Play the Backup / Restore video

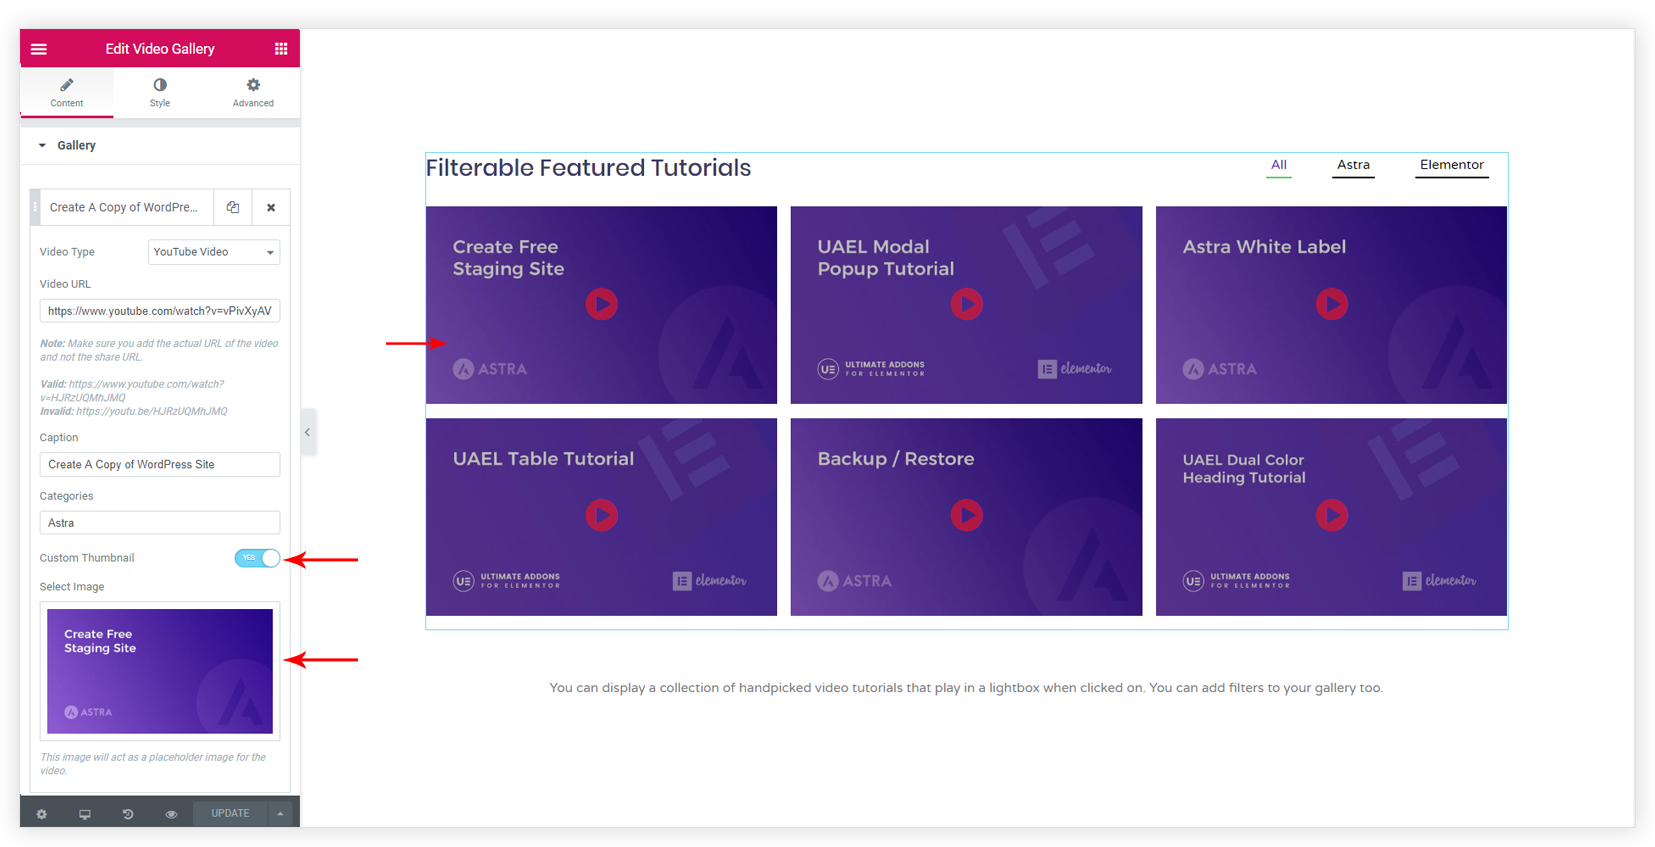966,515
